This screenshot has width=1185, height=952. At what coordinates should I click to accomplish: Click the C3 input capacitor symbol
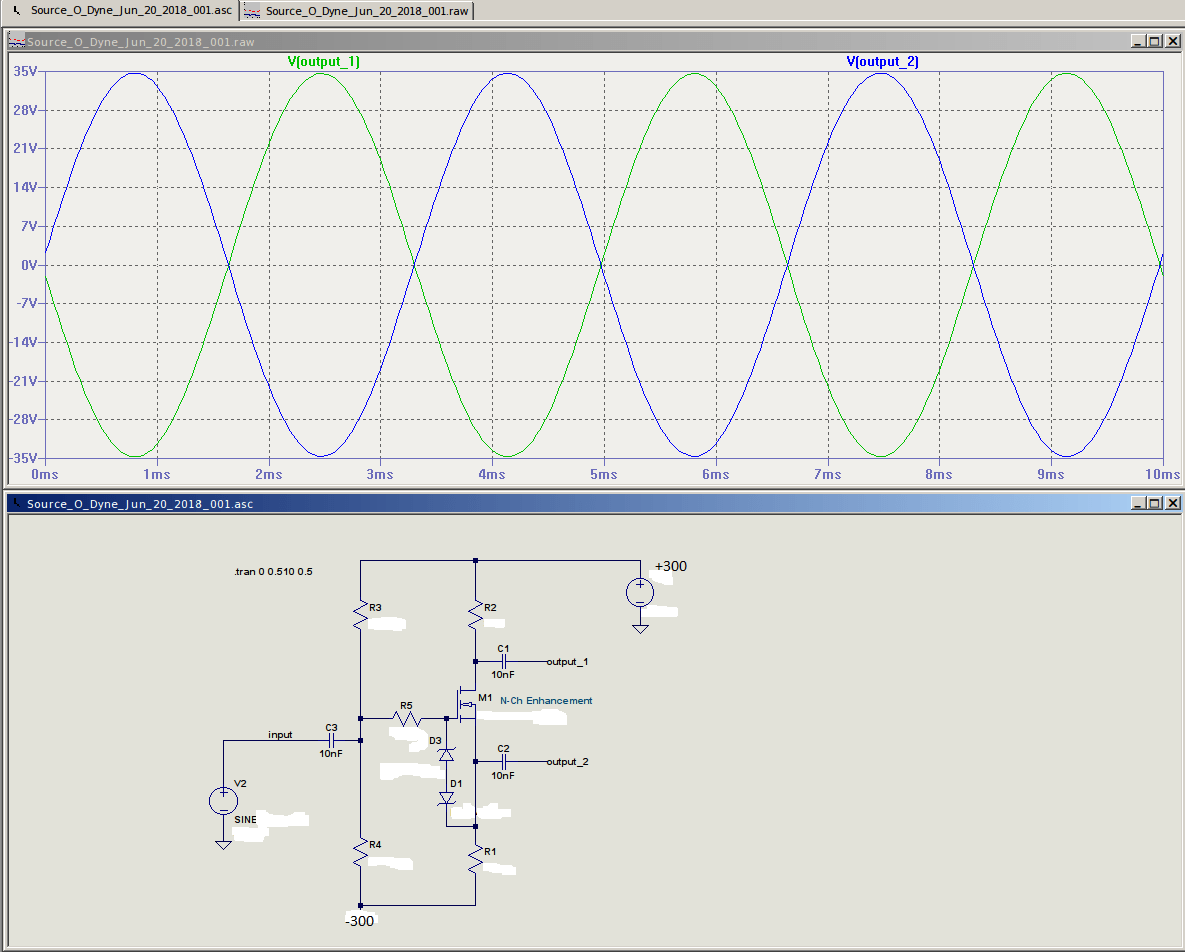[x=331, y=740]
